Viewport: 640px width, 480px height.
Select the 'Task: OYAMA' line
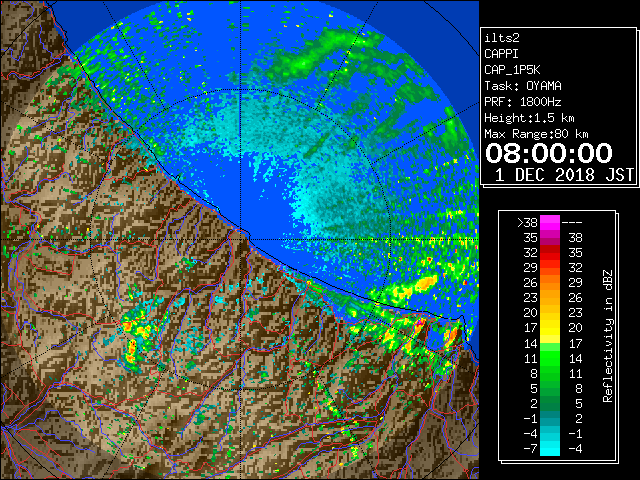pyautogui.click(x=523, y=86)
